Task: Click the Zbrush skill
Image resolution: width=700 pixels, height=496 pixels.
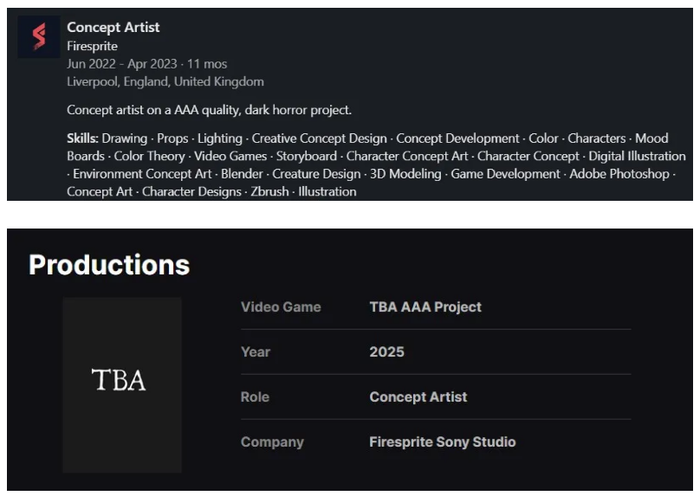Action: (269, 192)
